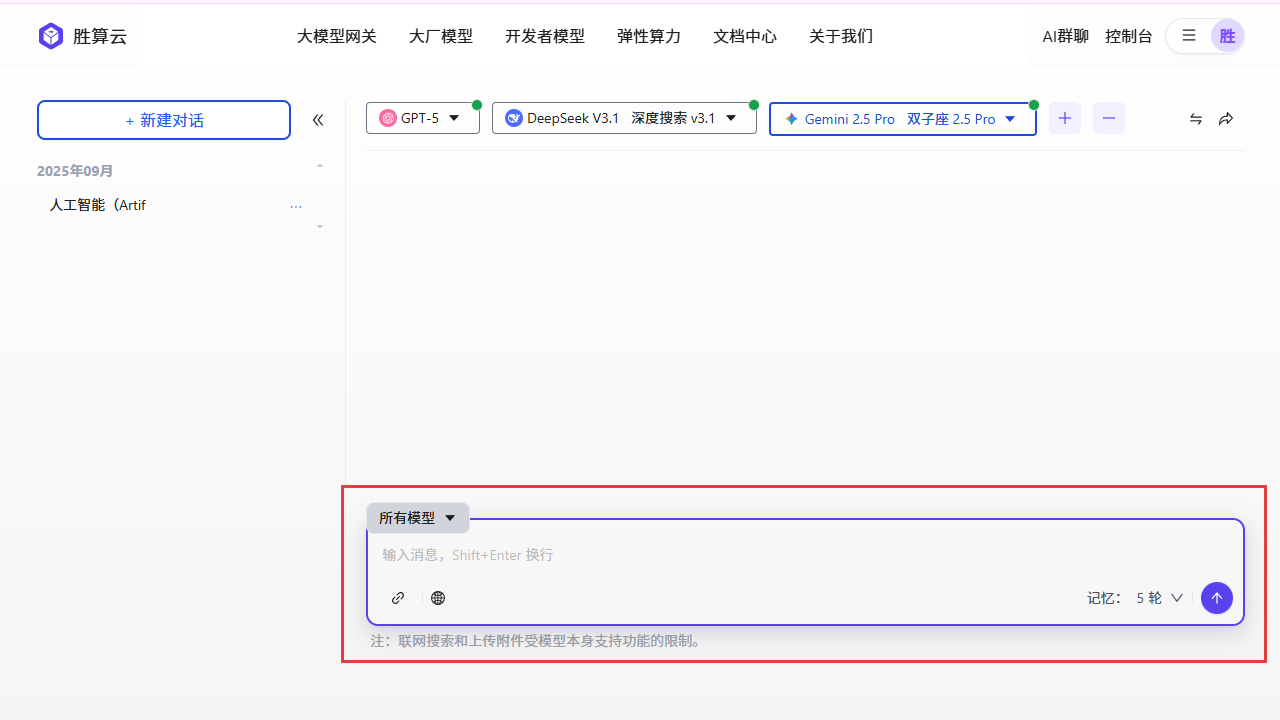Viewport: 1280px width, 720px height.
Task: Click the send arrow button
Action: [x=1217, y=598]
